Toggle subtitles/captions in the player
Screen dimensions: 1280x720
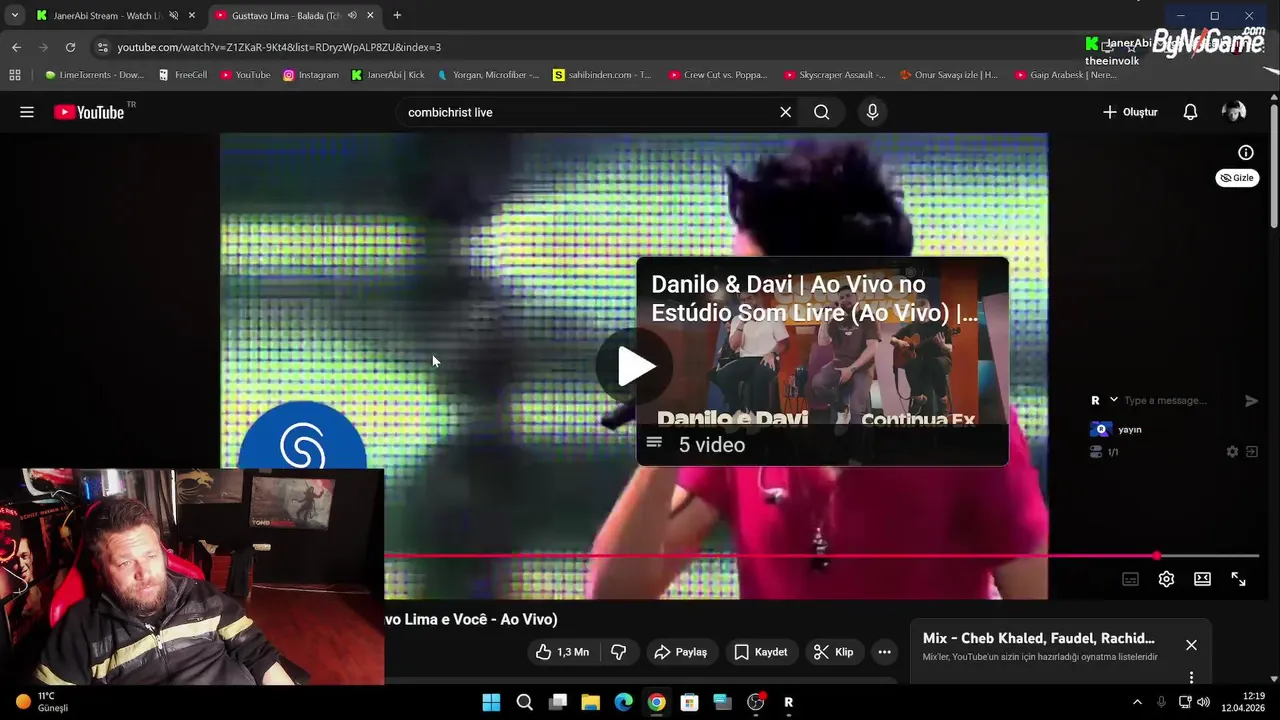tap(1130, 579)
